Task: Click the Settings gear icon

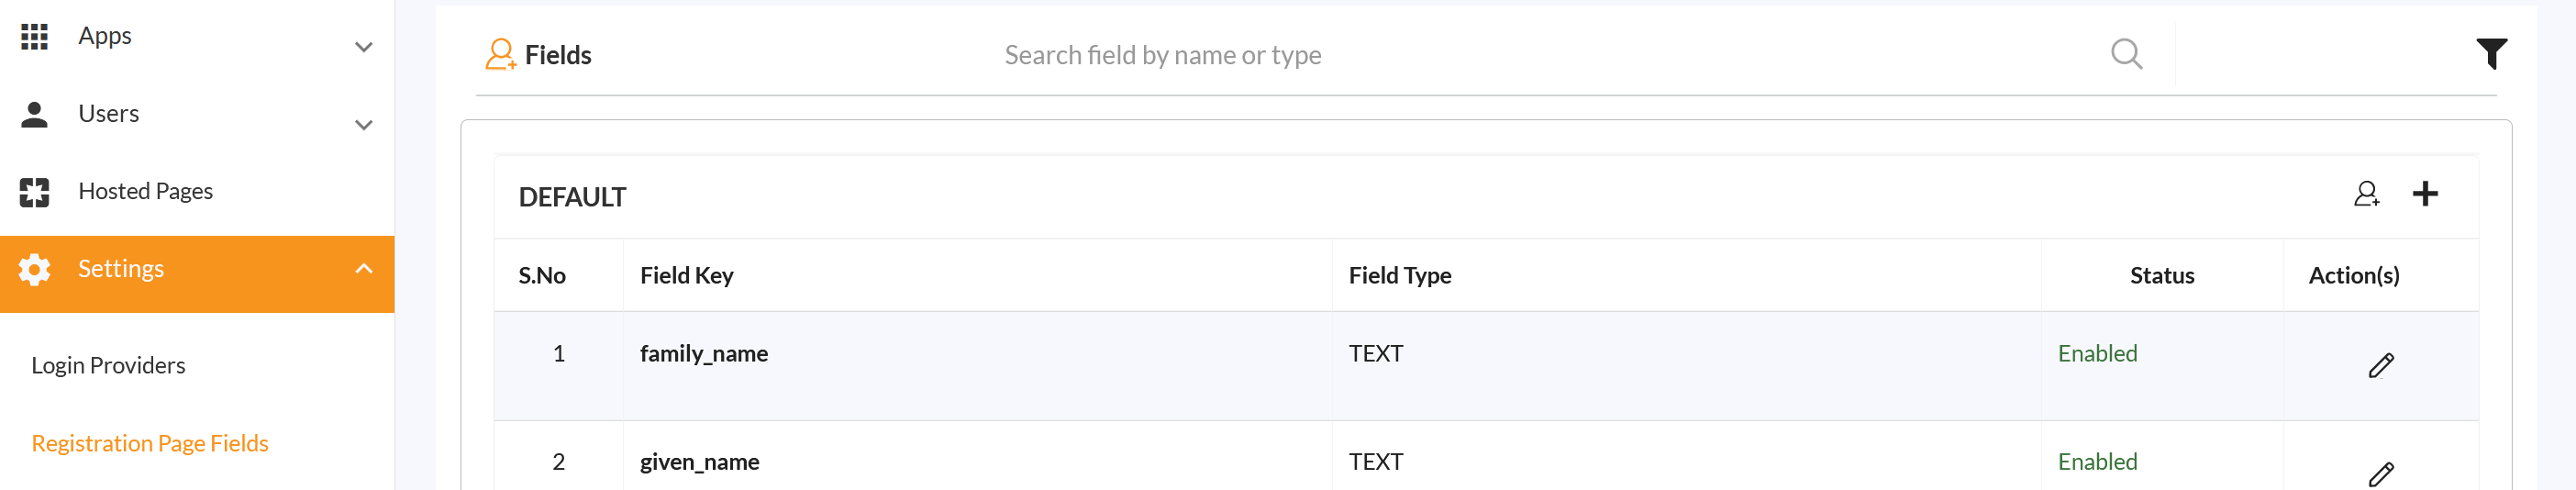Action: [x=34, y=269]
